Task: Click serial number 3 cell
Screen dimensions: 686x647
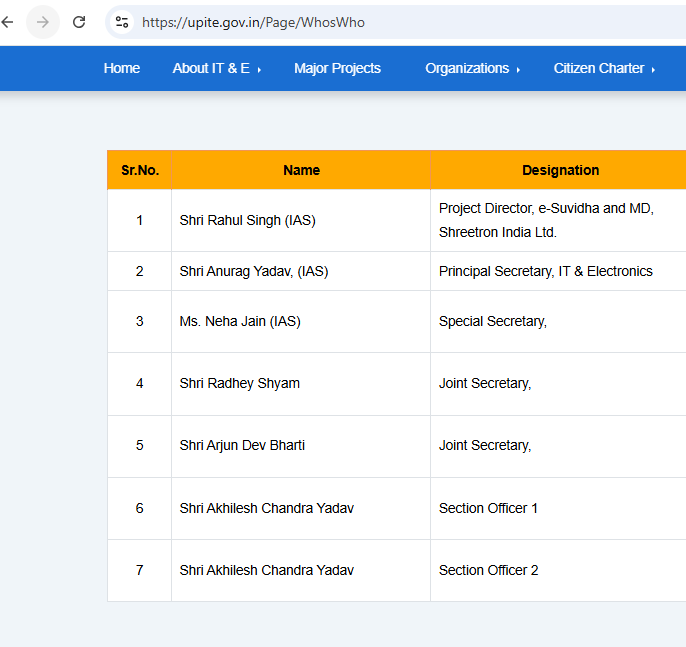Action: pos(140,322)
